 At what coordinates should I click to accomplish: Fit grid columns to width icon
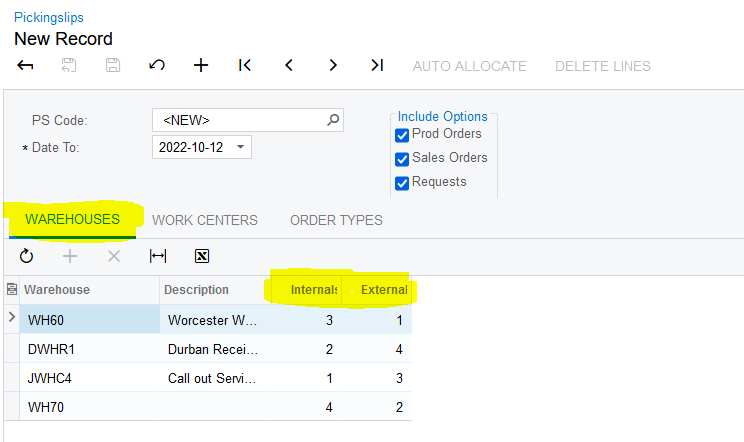coord(158,256)
